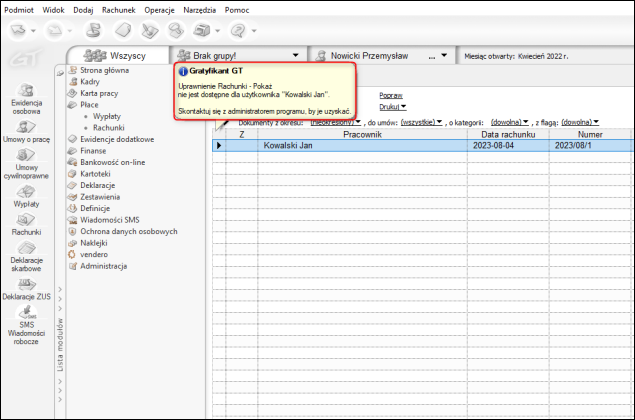Click the ellipsis next to Nowicki Przemysław

click(432, 57)
